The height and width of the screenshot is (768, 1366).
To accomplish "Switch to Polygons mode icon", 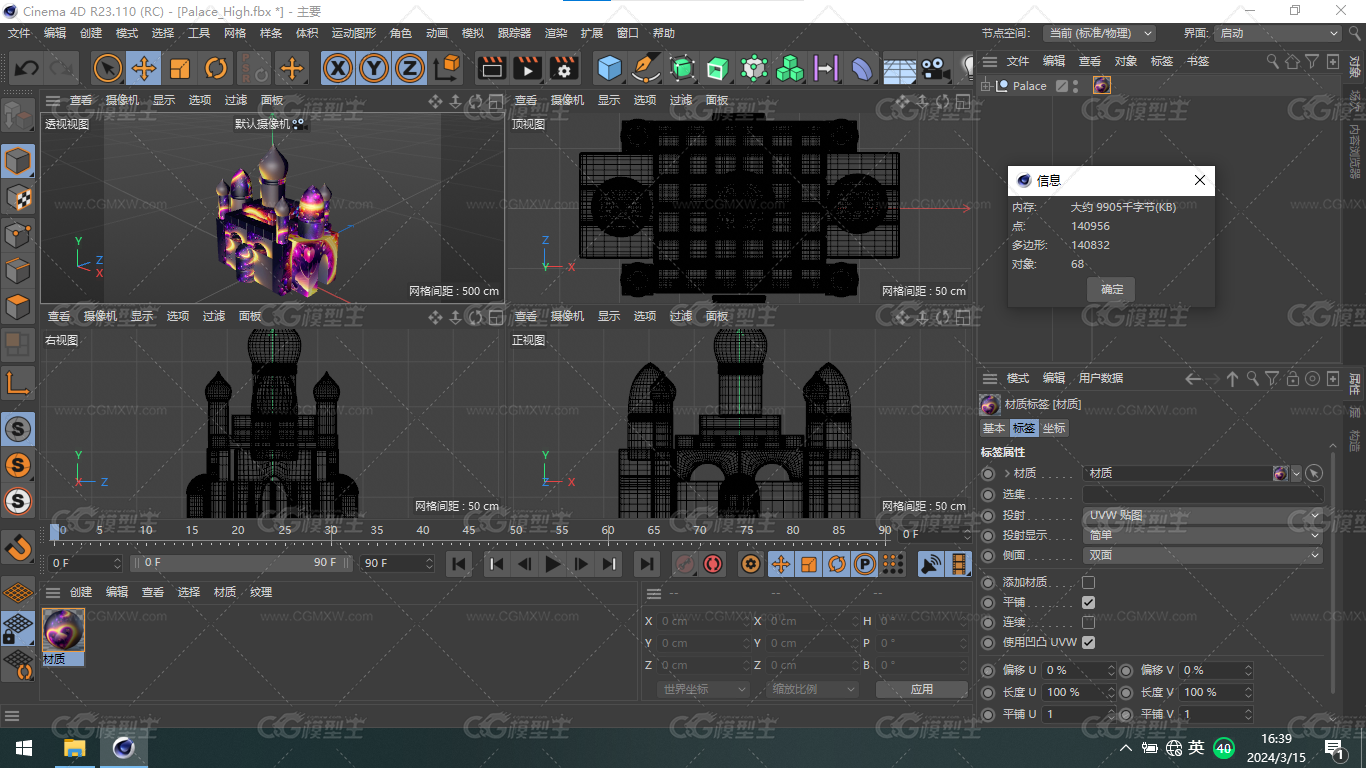I will [x=18, y=307].
